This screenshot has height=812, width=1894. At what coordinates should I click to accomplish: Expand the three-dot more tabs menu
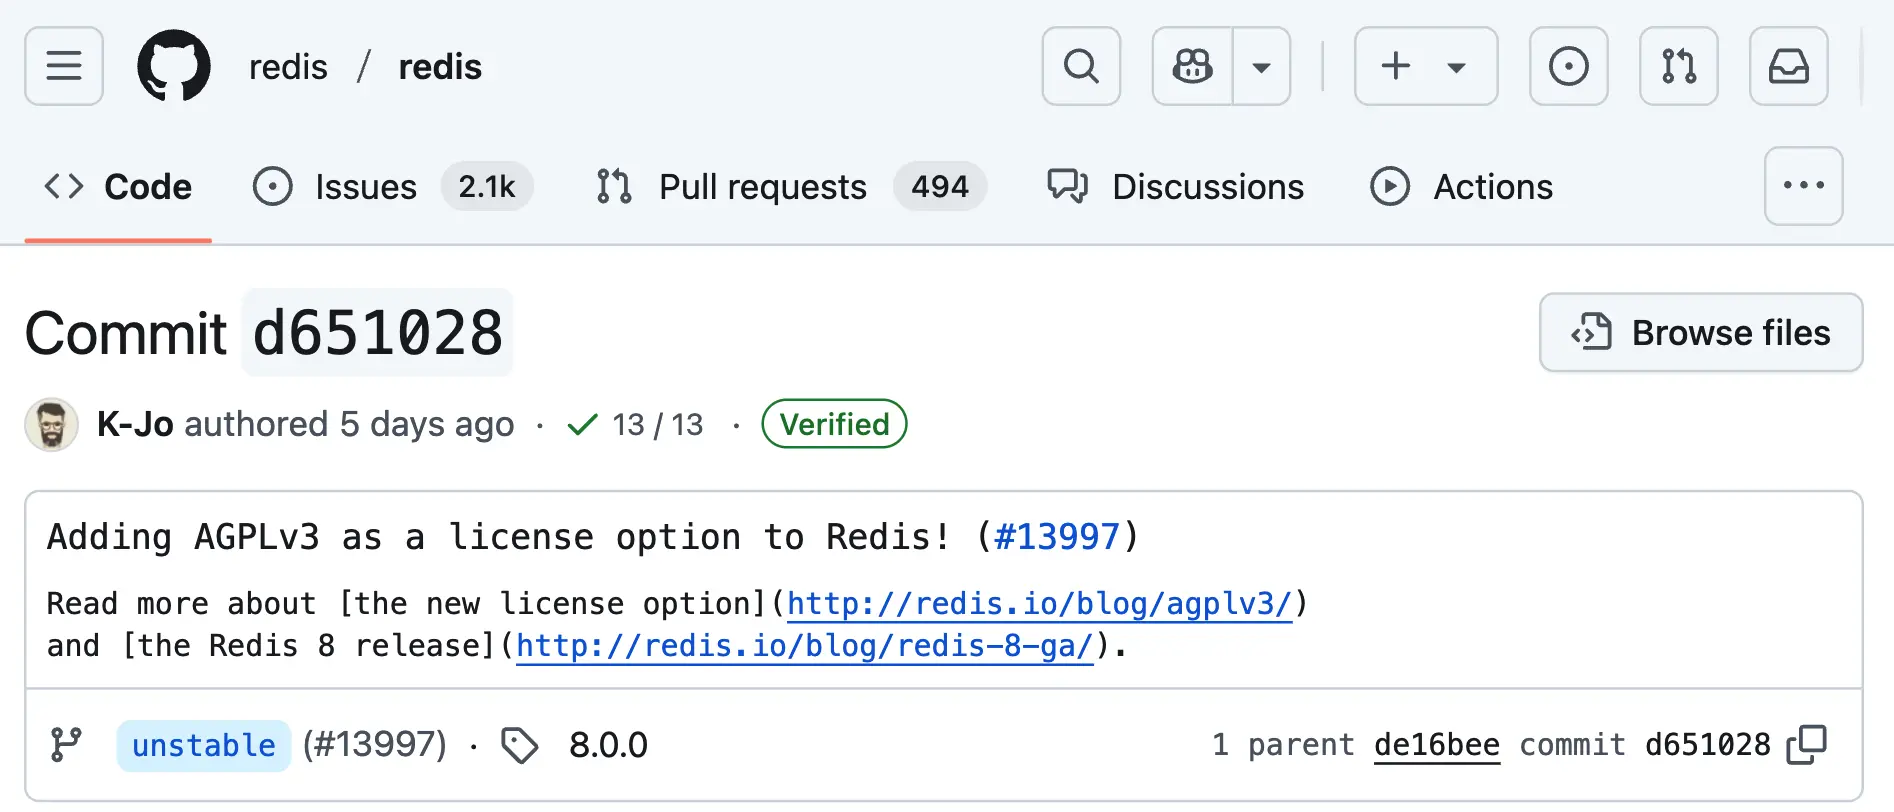pos(1803,186)
